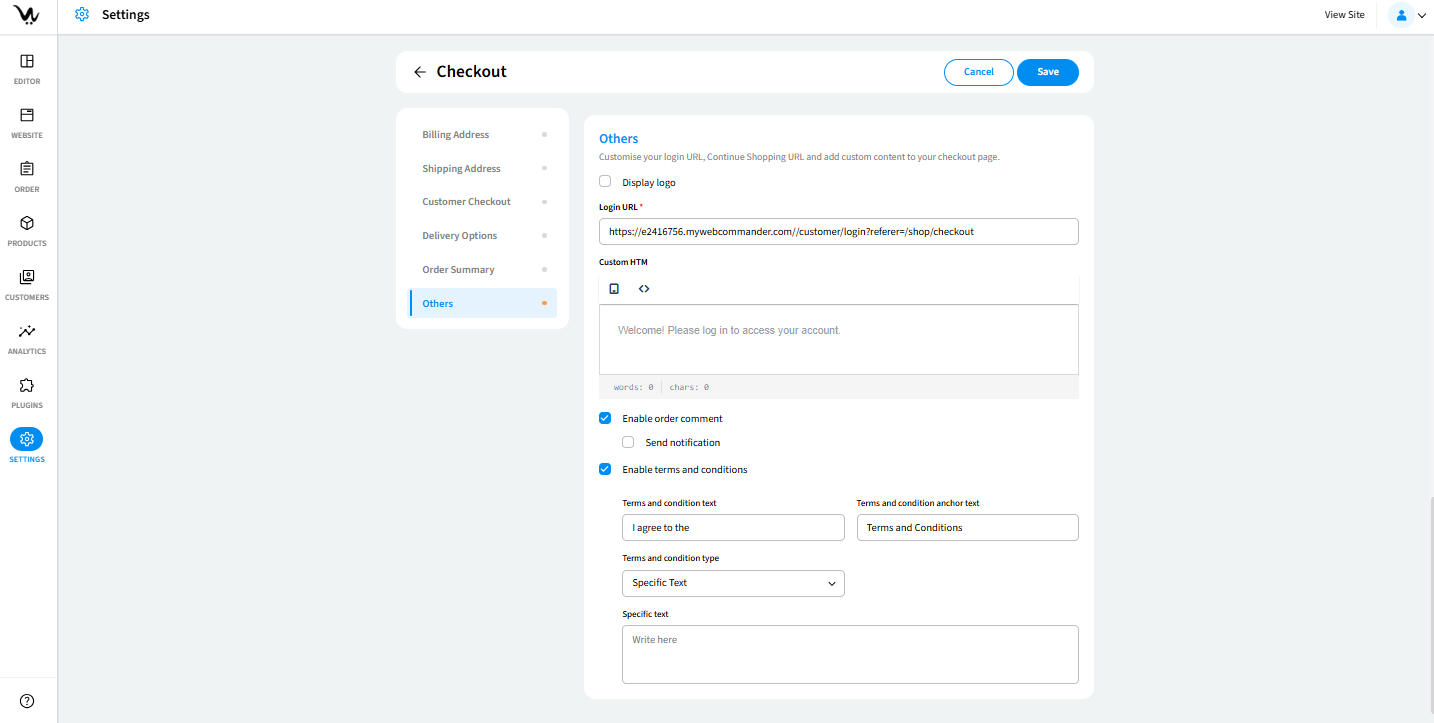The height and width of the screenshot is (723, 1434).
Task: View Analytics chart icon
Action: click(27, 332)
